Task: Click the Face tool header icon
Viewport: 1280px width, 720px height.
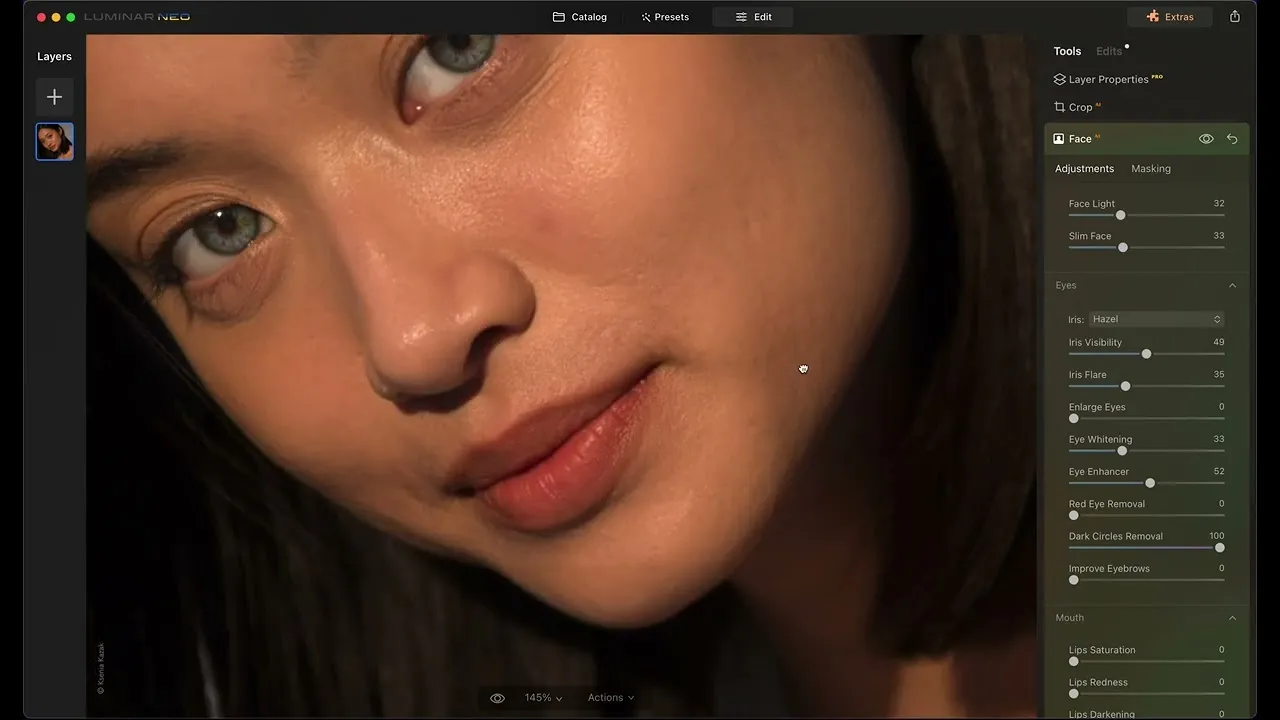Action: point(1059,139)
